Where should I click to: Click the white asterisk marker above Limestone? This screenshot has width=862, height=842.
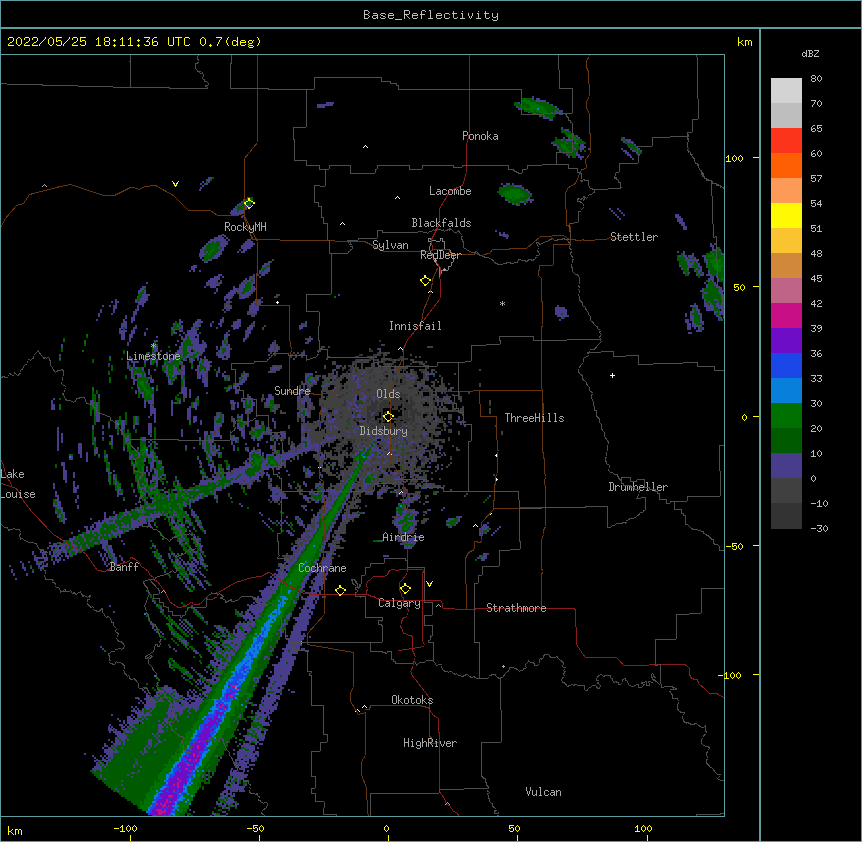click(x=154, y=346)
